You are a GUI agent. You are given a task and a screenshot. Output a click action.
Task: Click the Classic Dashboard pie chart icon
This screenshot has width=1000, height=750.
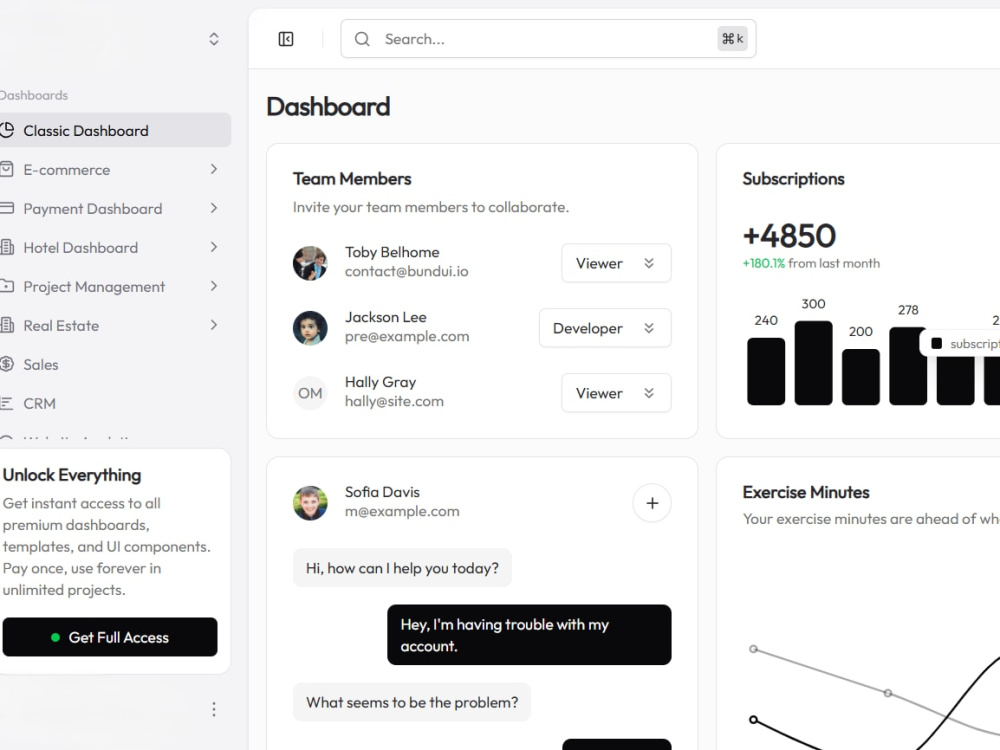pos(7,131)
